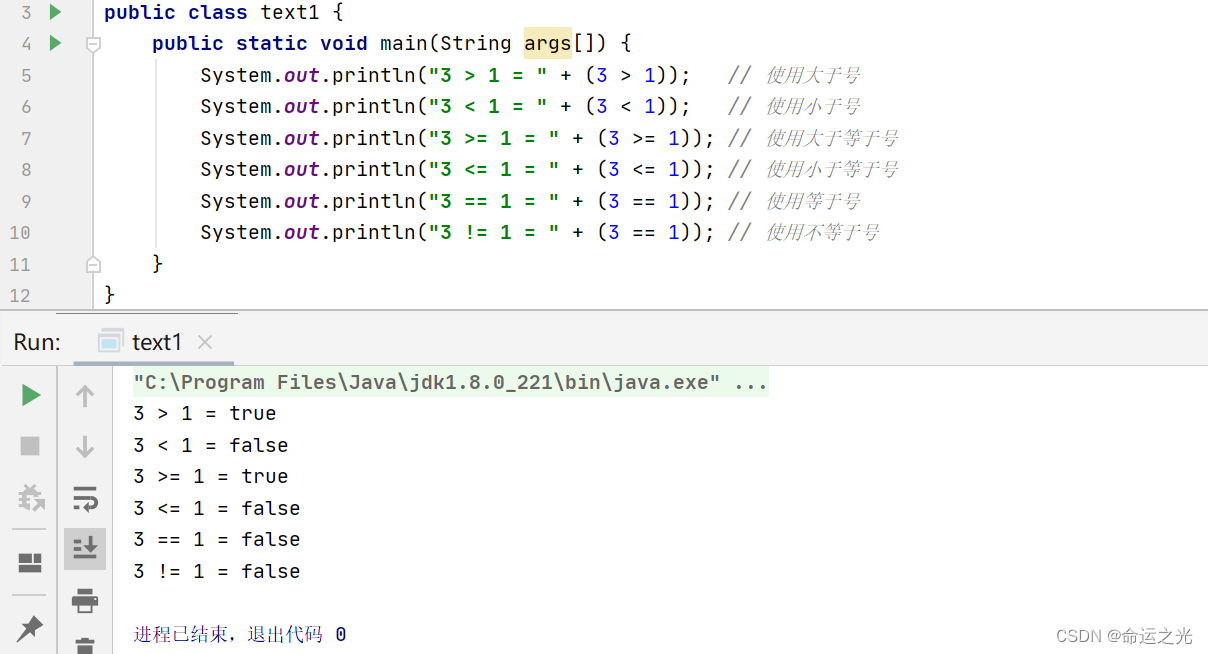Collapse the main method fold marker on line 4
This screenshot has height=654, width=1208.
click(x=93, y=44)
